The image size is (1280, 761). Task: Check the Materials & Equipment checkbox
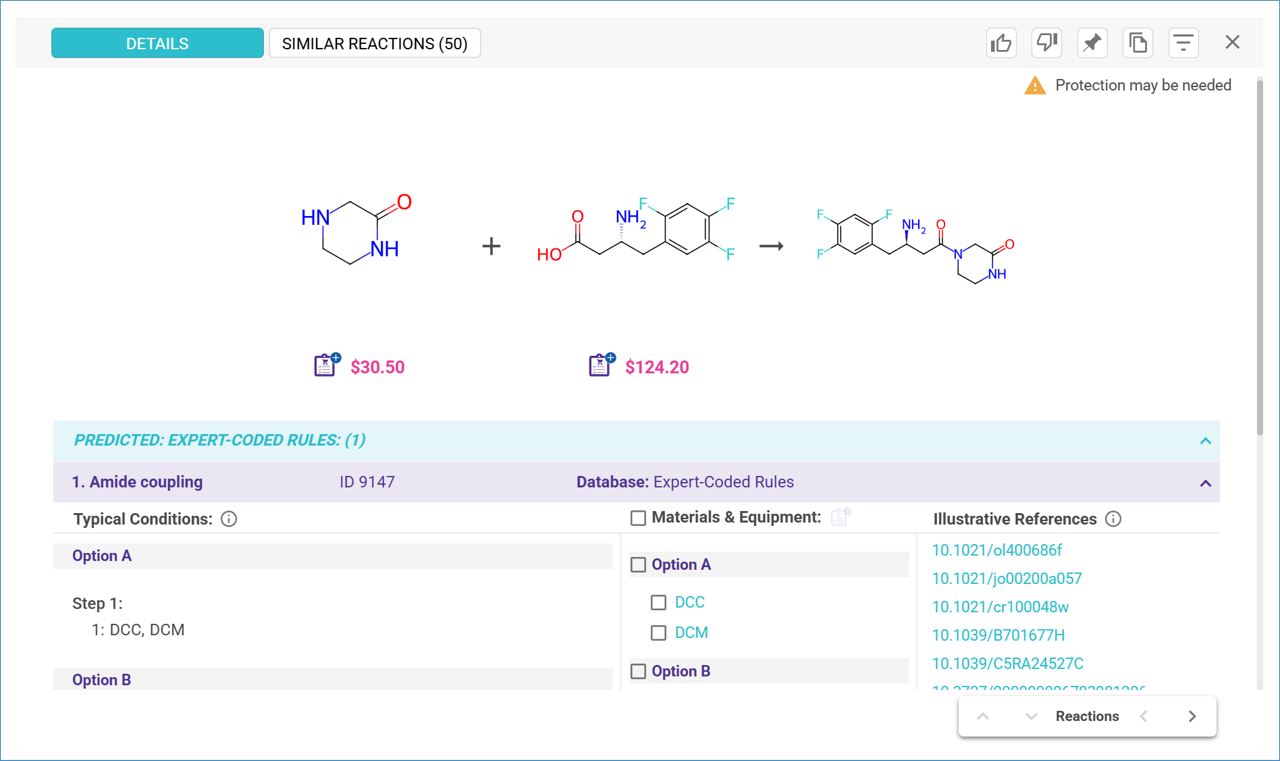coord(638,518)
